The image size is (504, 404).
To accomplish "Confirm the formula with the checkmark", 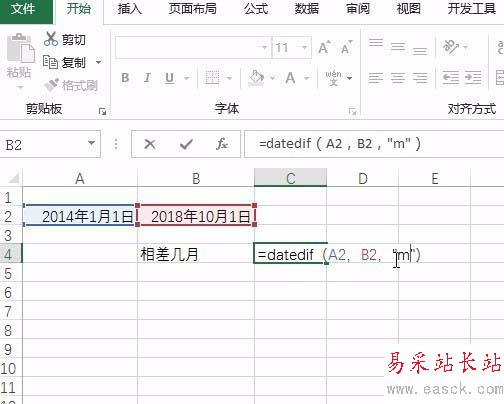I will [186, 144].
